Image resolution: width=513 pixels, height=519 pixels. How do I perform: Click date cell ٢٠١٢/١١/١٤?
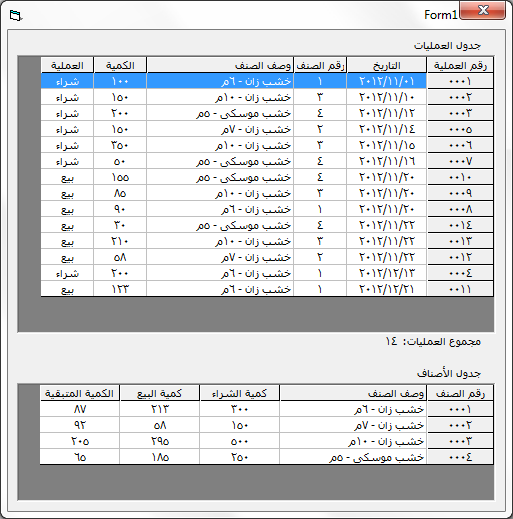pyautogui.click(x=387, y=129)
